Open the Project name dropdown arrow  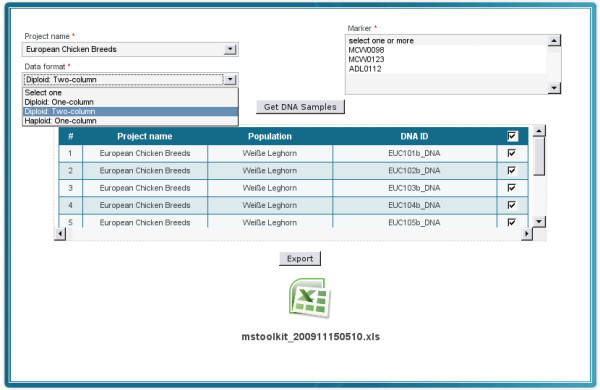[230, 49]
